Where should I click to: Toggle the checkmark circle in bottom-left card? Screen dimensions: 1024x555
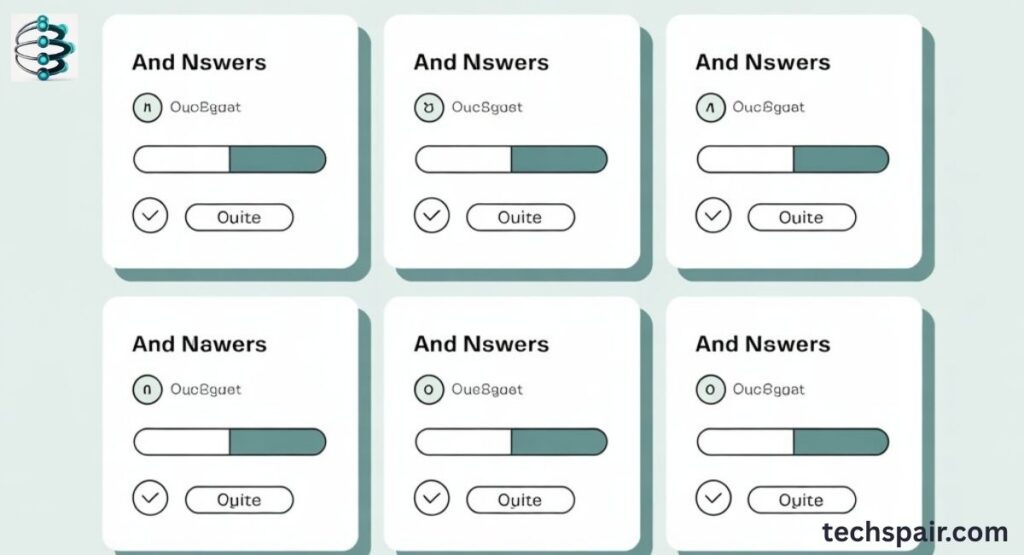(x=150, y=498)
